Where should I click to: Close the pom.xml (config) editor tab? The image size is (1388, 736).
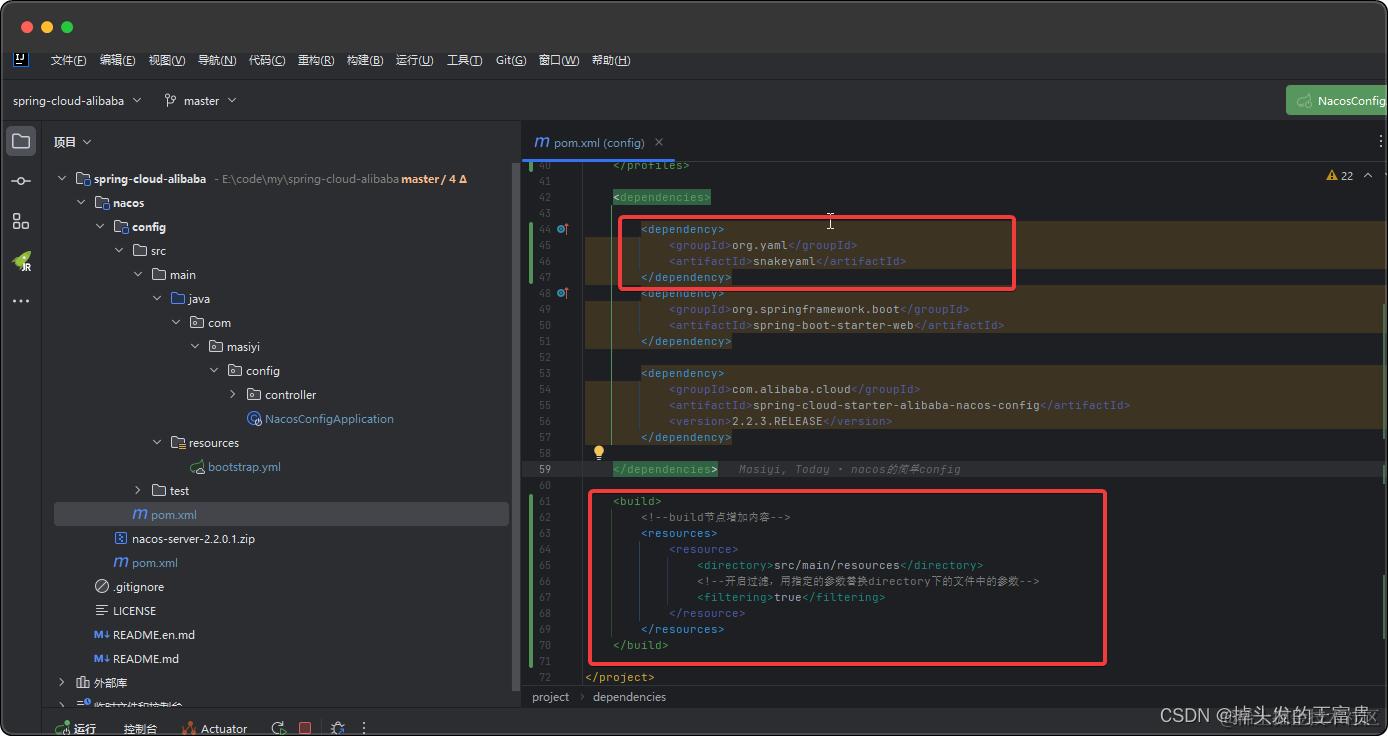[x=658, y=142]
